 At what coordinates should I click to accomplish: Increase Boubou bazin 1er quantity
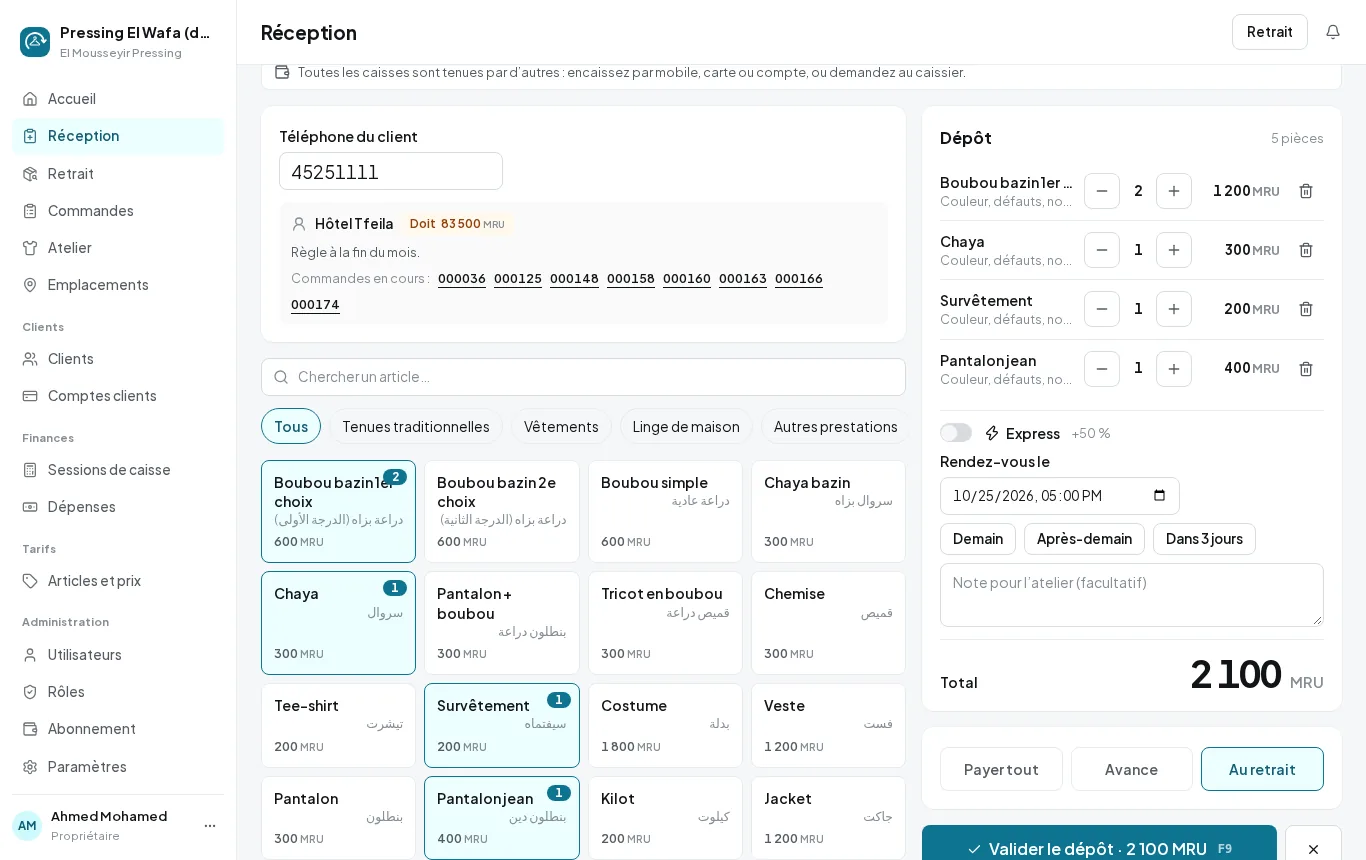click(1174, 191)
